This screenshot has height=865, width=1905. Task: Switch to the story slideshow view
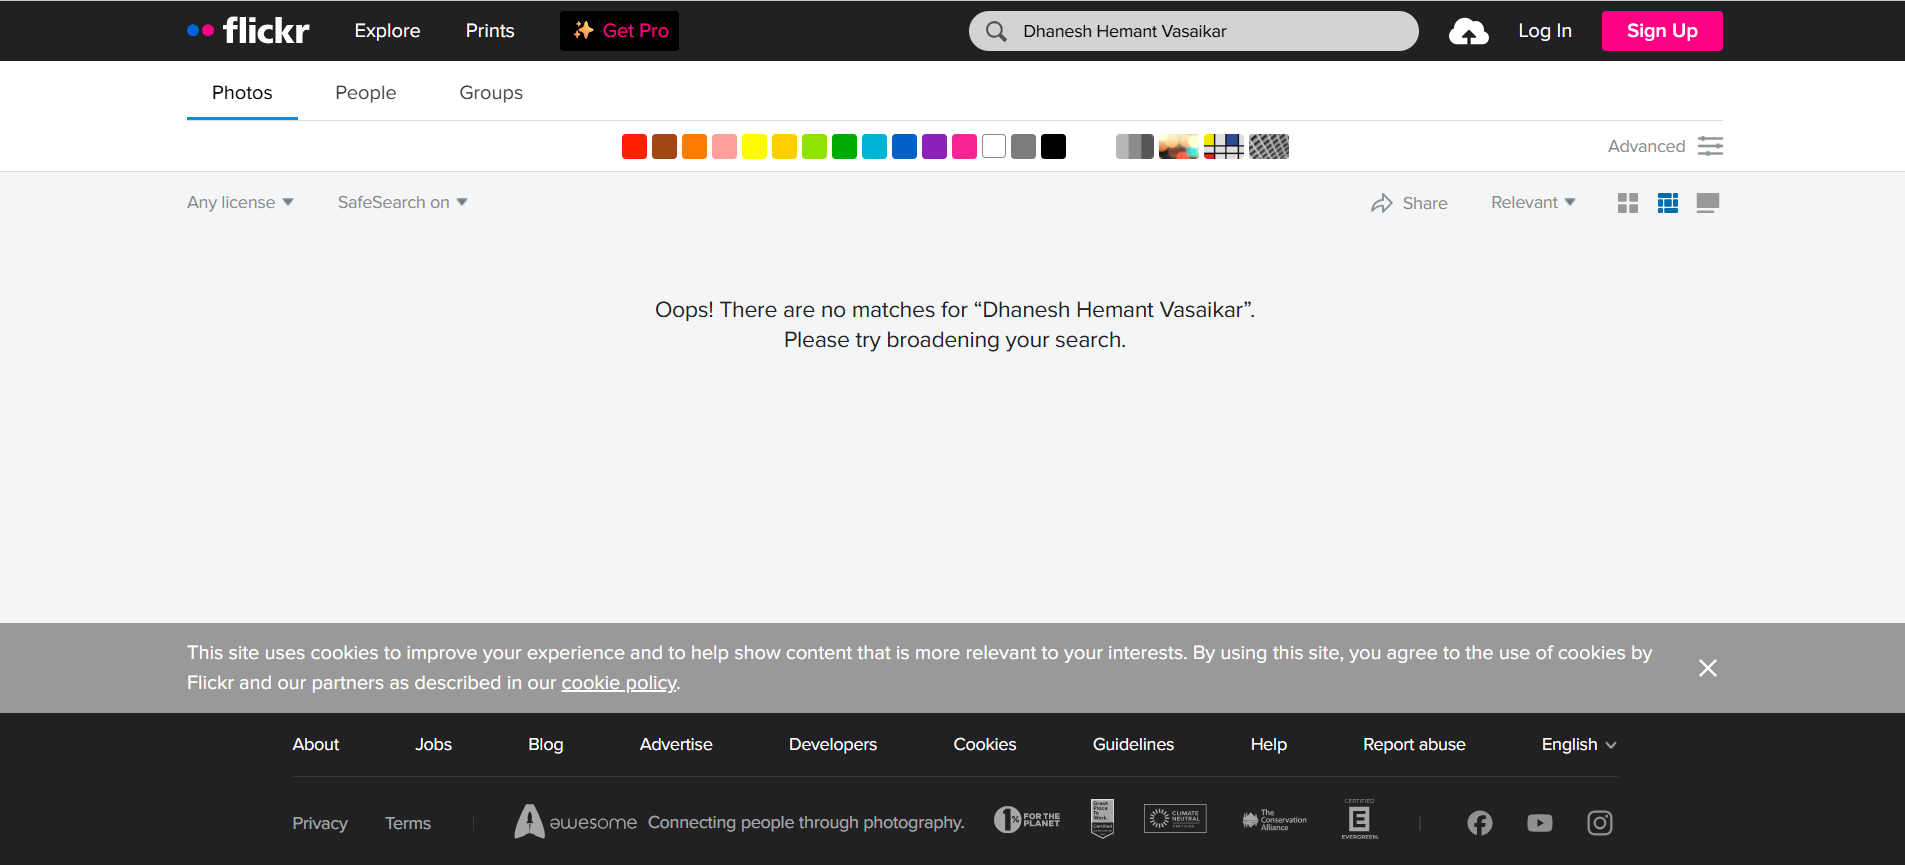pyautogui.click(x=1708, y=203)
